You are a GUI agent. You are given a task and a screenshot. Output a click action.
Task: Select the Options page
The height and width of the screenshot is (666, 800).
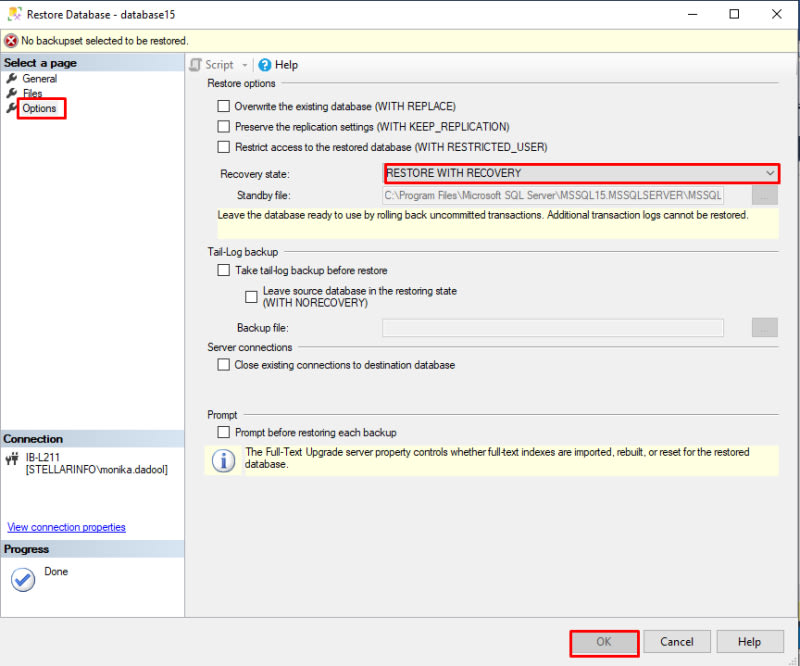coord(40,108)
